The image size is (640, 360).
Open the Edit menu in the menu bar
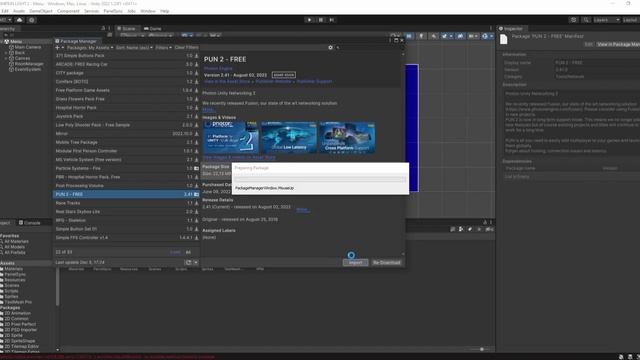click(x=5, y=11)
